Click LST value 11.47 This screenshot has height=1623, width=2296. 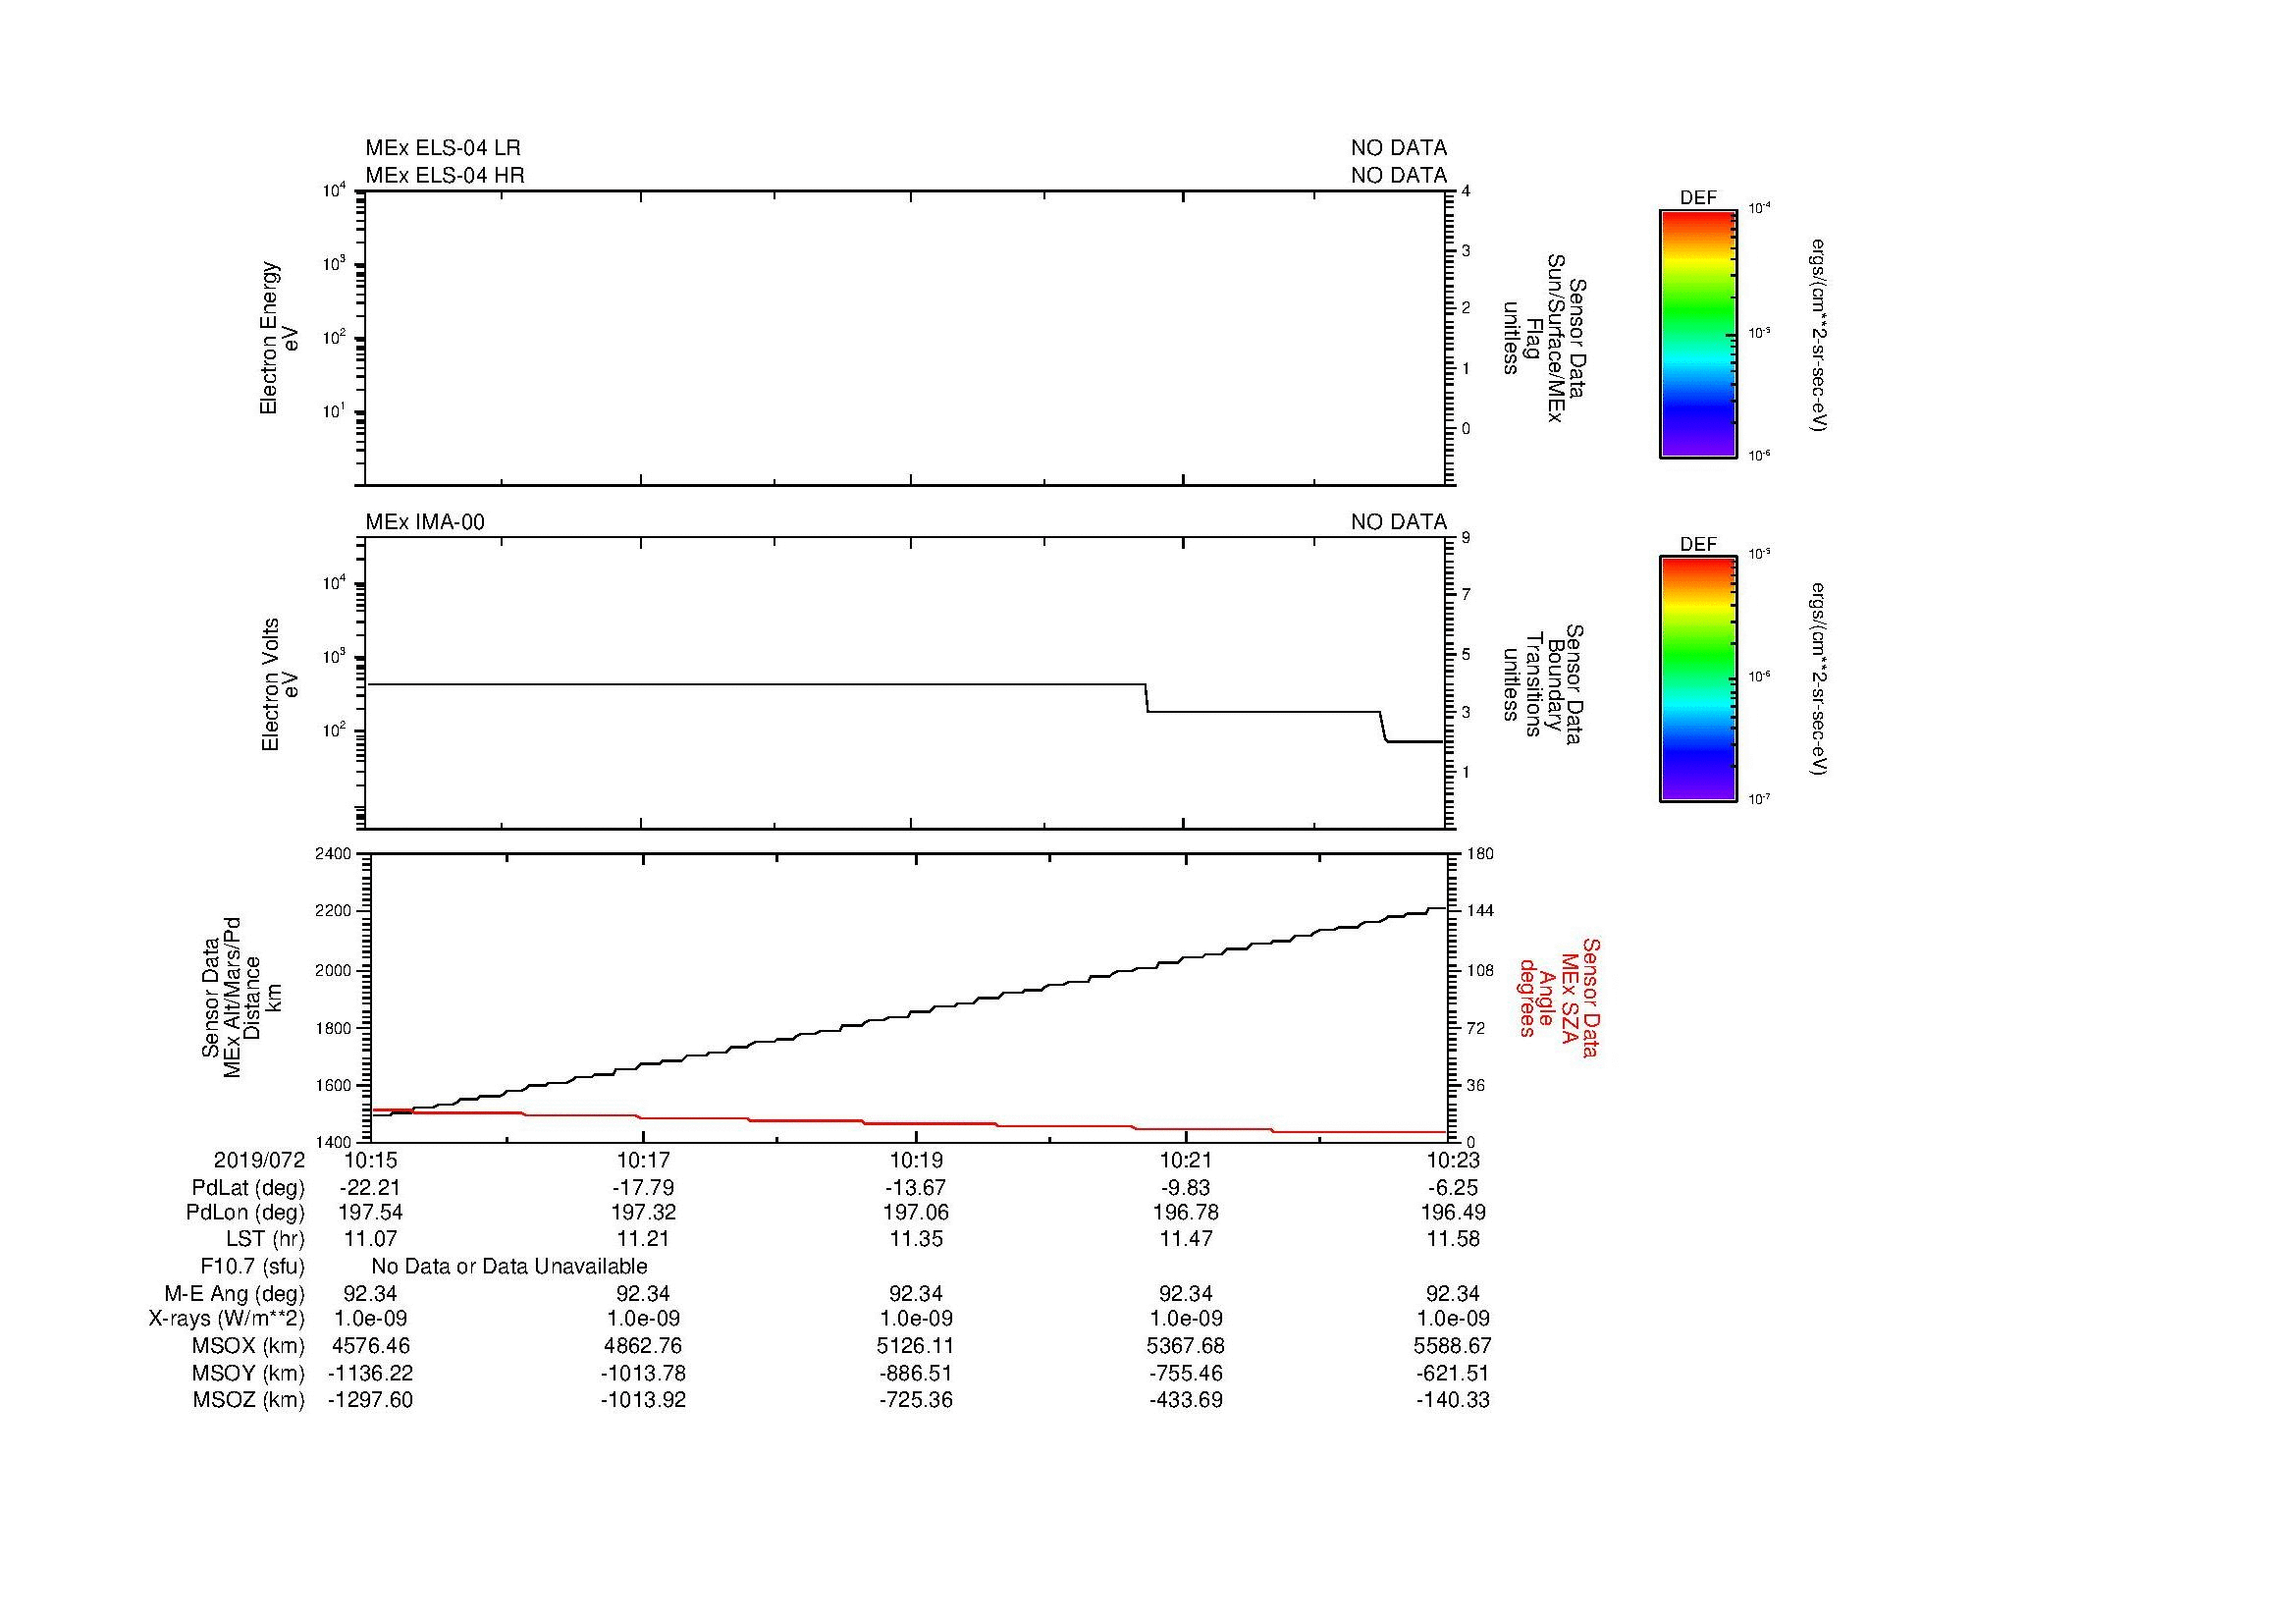1186,1239
